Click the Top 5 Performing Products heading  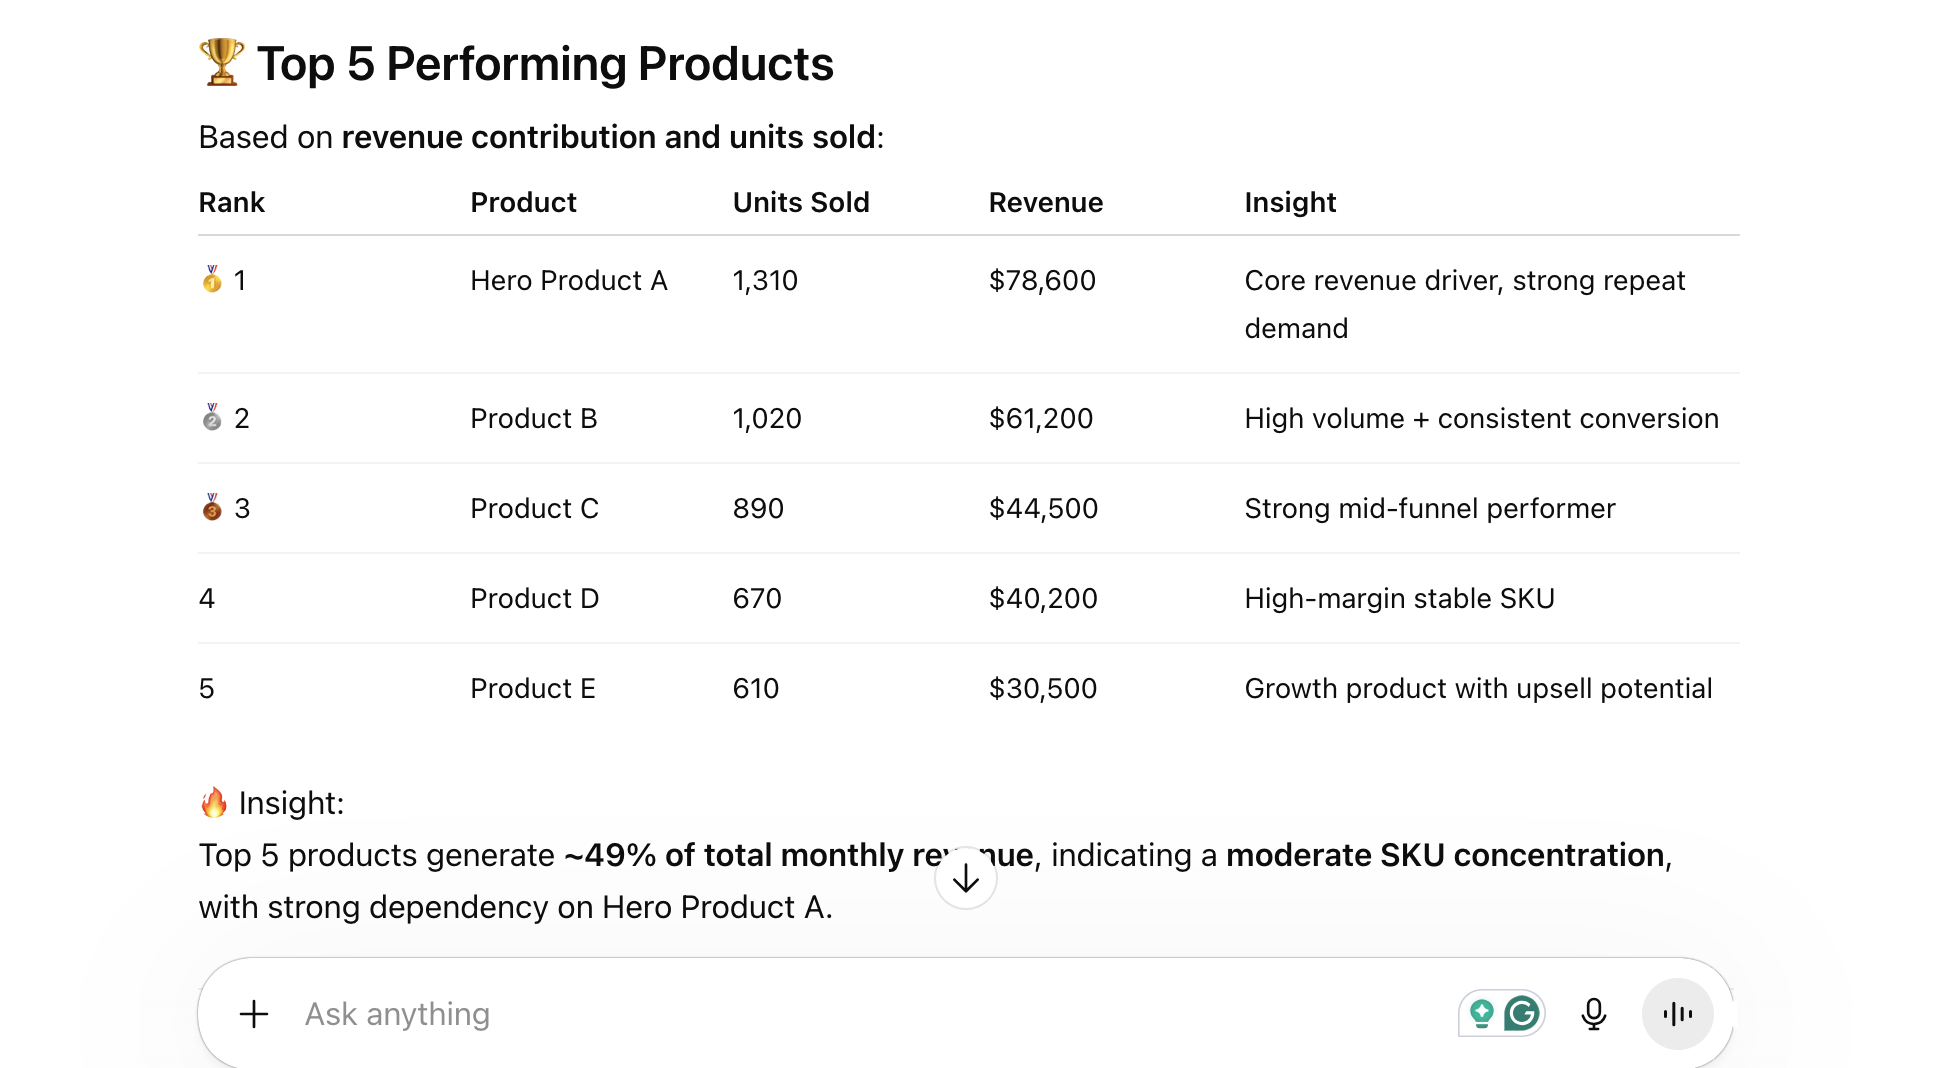point(544,63)
